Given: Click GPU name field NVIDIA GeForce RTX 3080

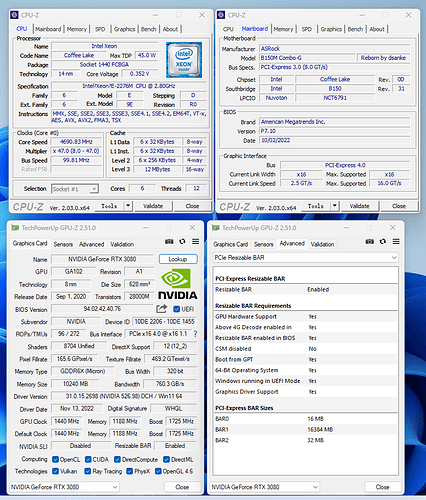Looking at the screenshot, I should 102,259.
